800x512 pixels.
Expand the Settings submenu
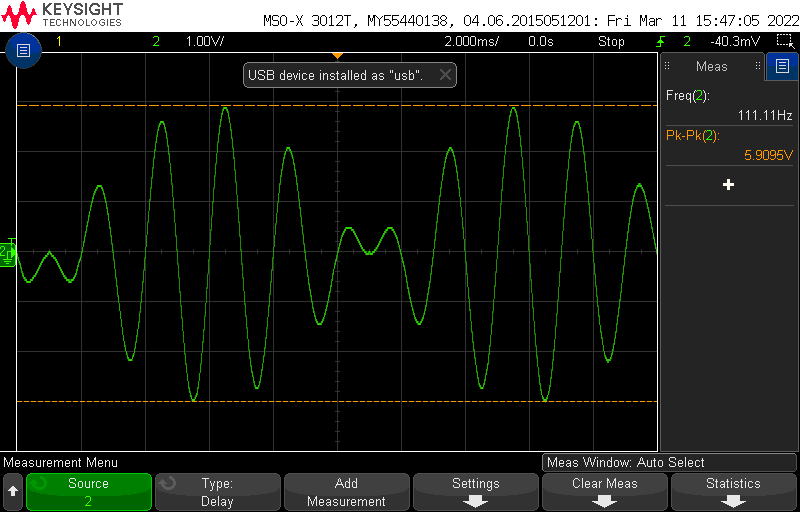coord(475,492)
